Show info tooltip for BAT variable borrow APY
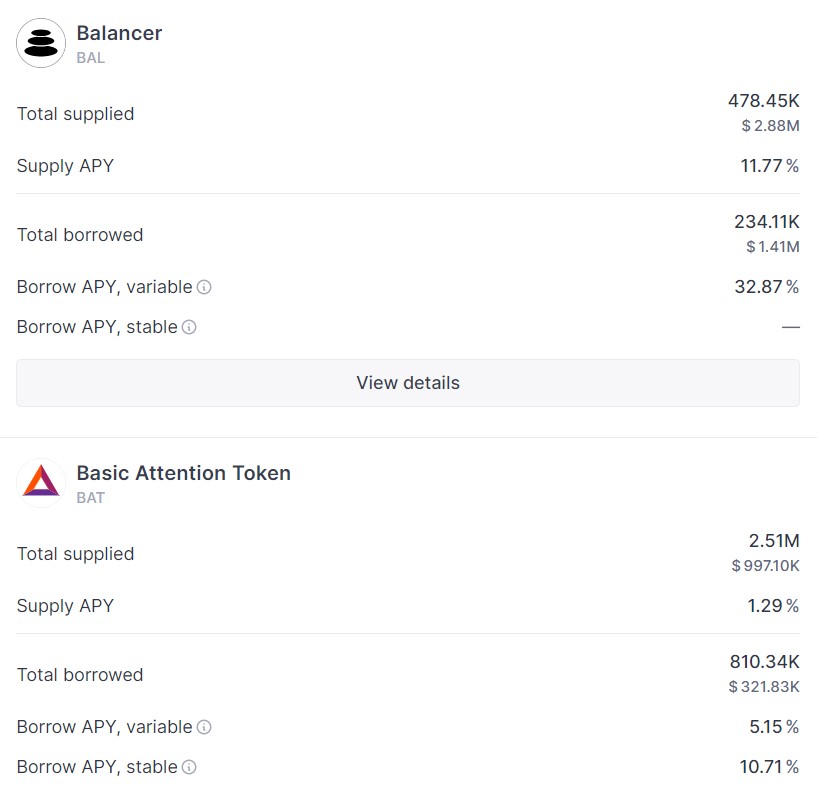817x792 pixels. tap(204, 727)
